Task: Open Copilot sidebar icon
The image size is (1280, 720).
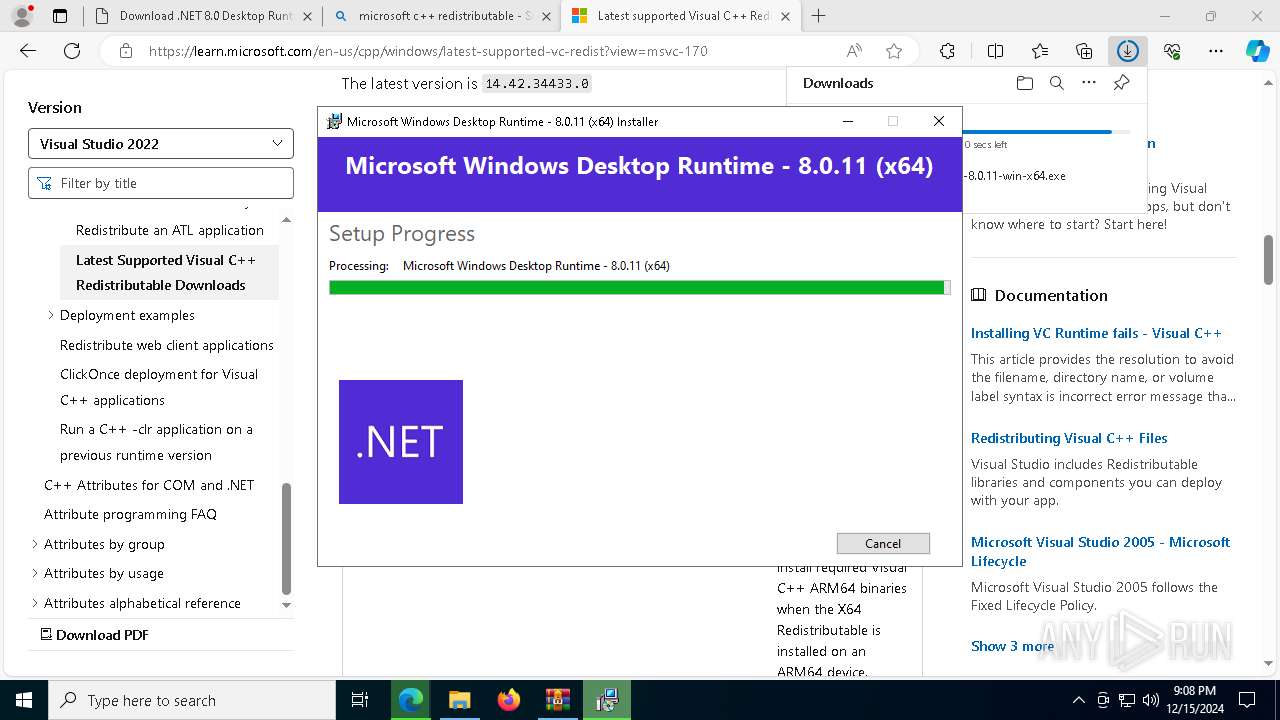Action: [x=1258, y=51]
